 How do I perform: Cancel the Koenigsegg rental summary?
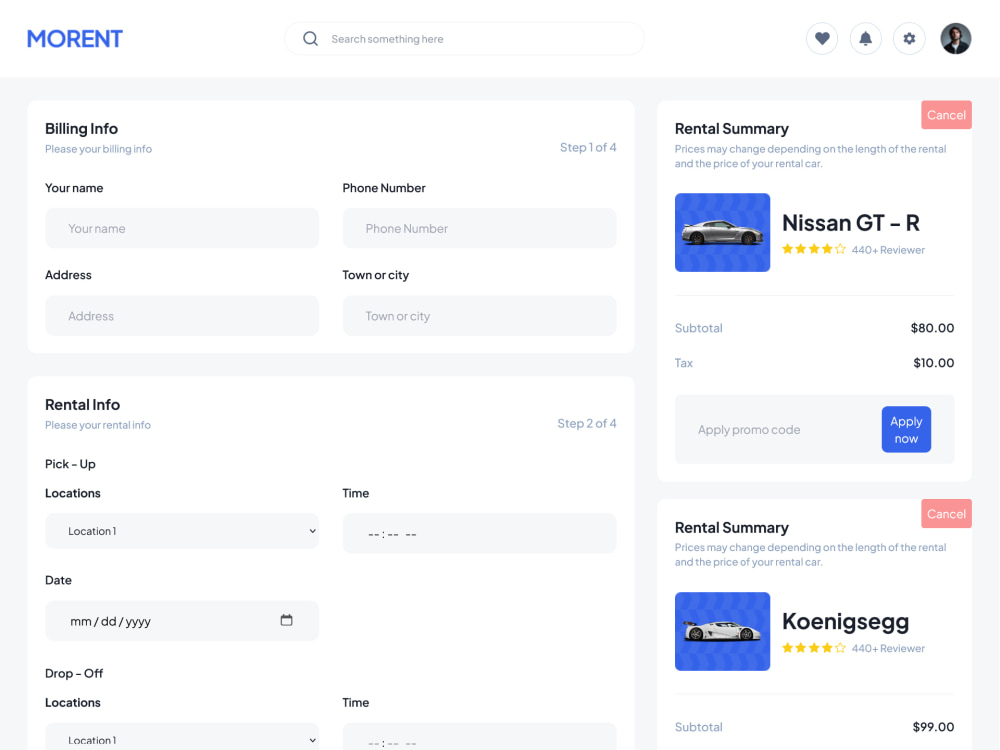pos(946,513)
